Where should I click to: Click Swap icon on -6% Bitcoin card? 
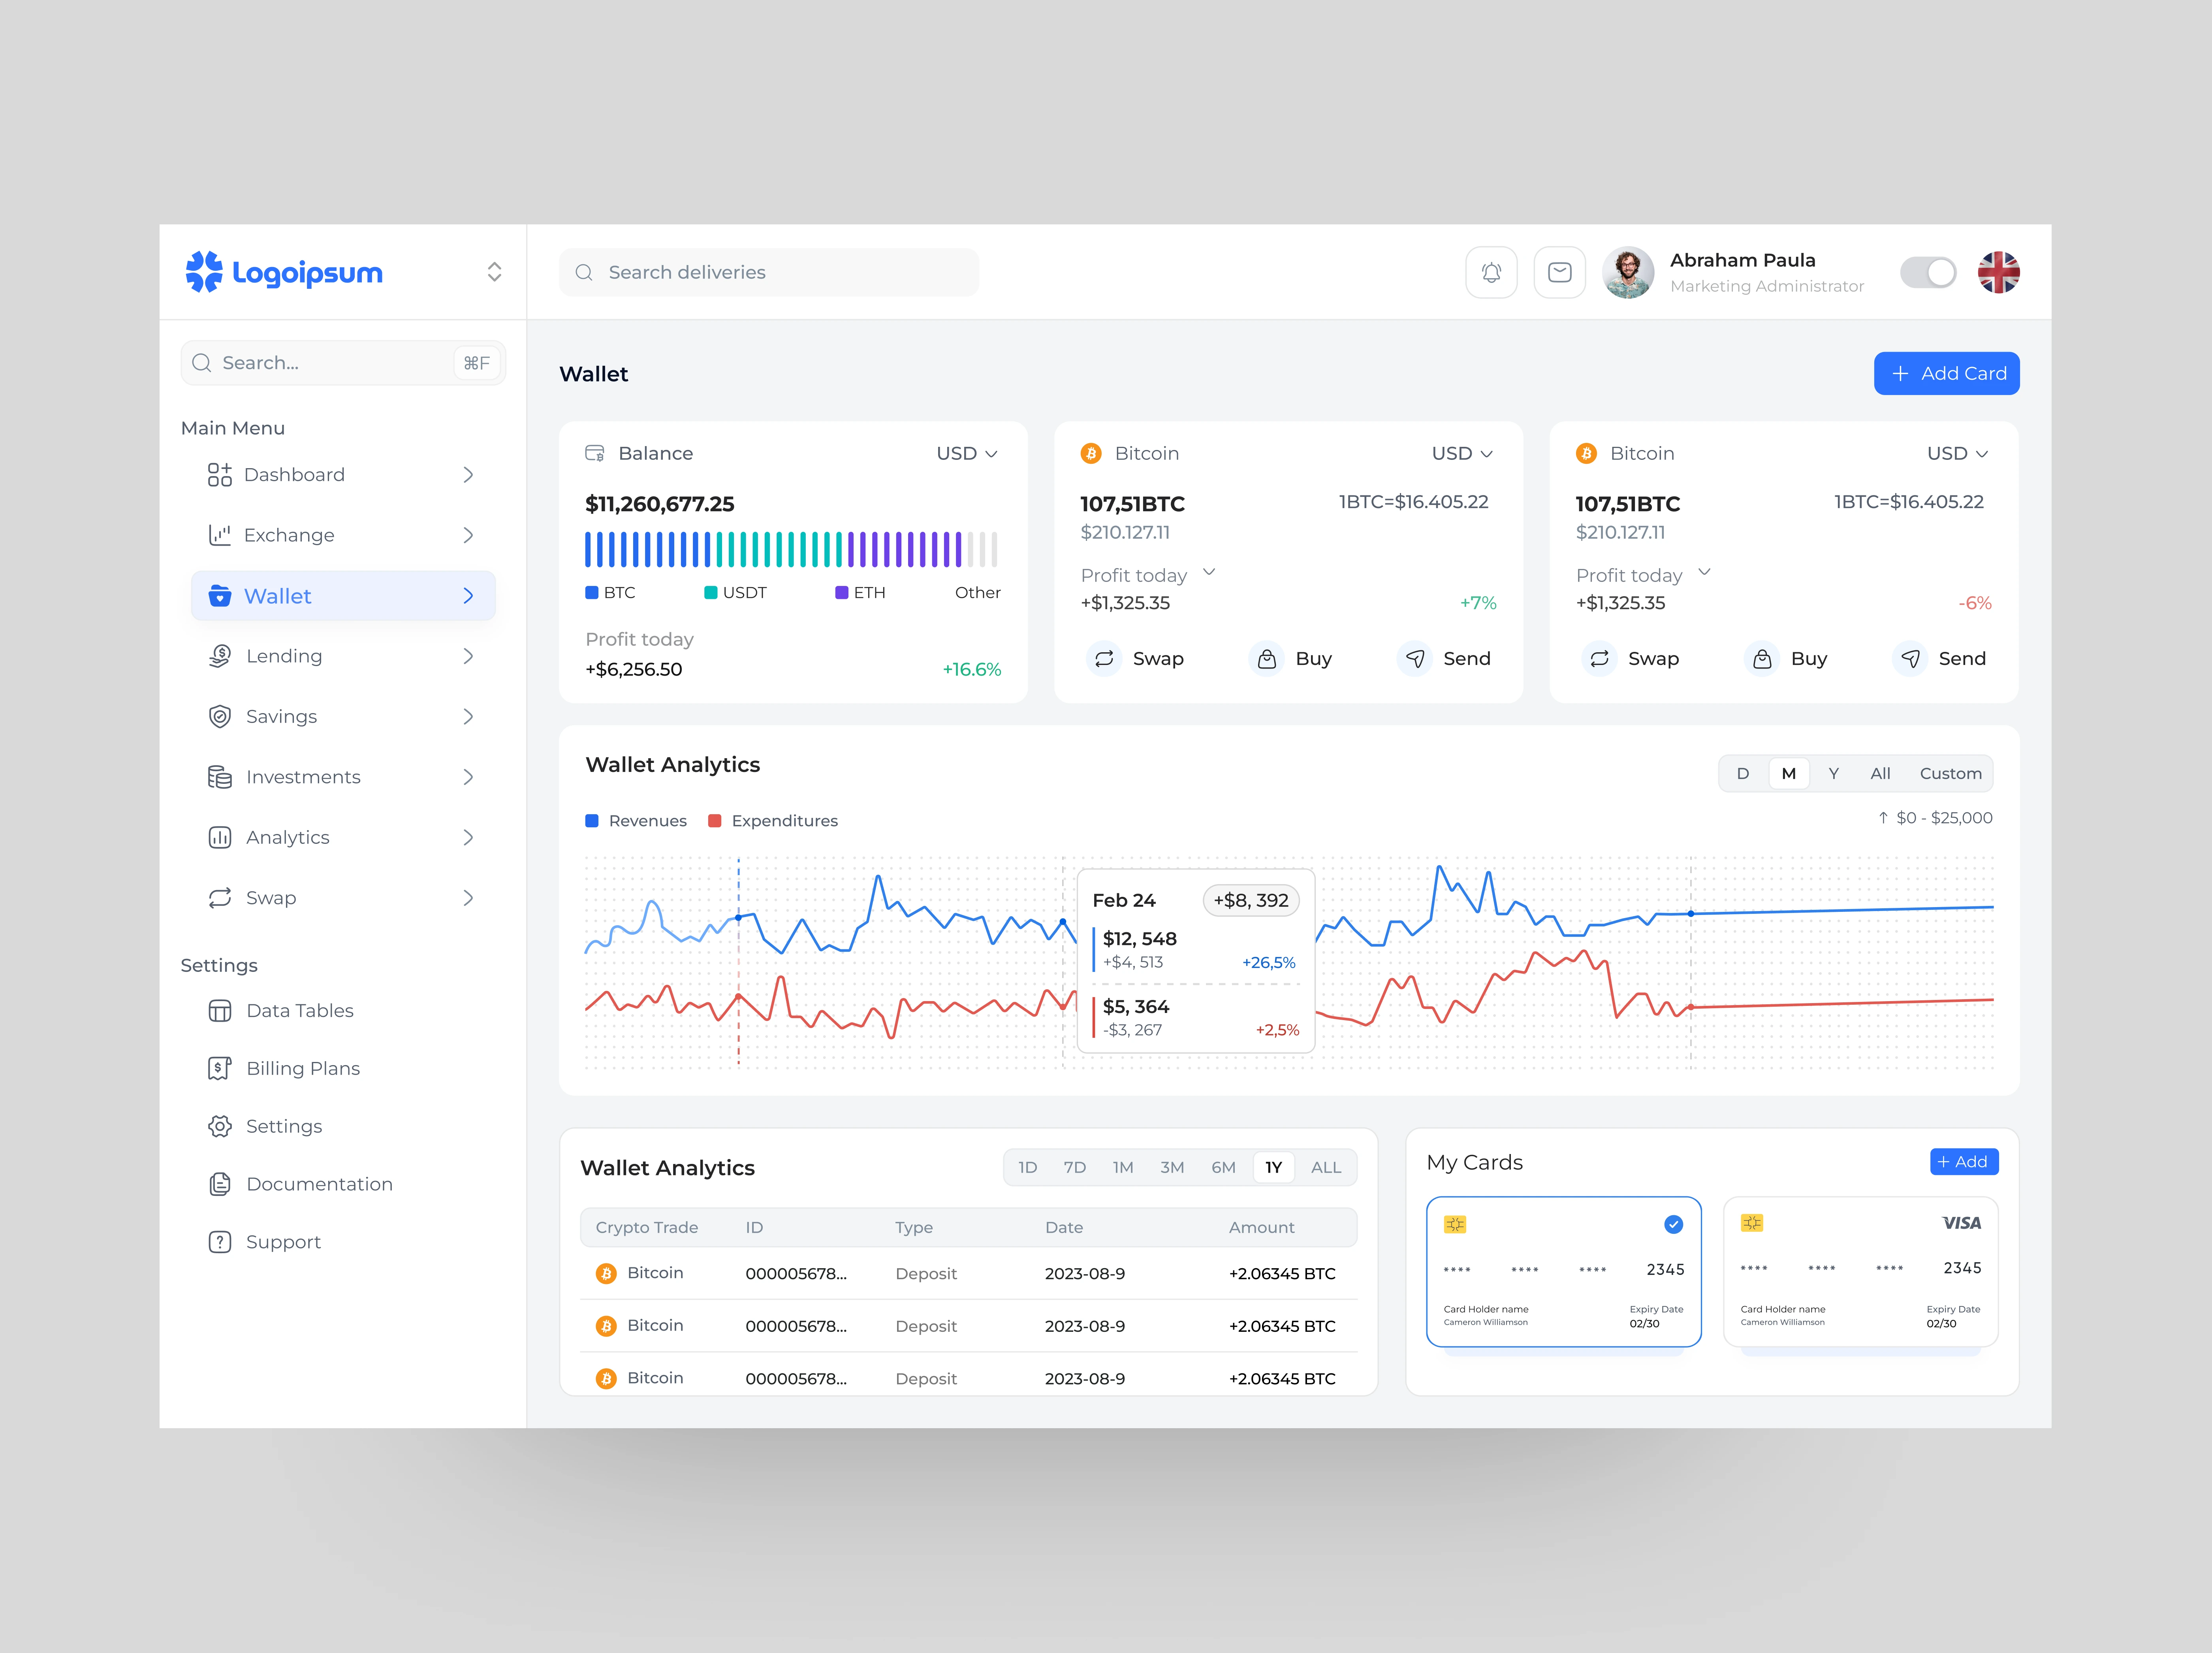point(1599,659)
